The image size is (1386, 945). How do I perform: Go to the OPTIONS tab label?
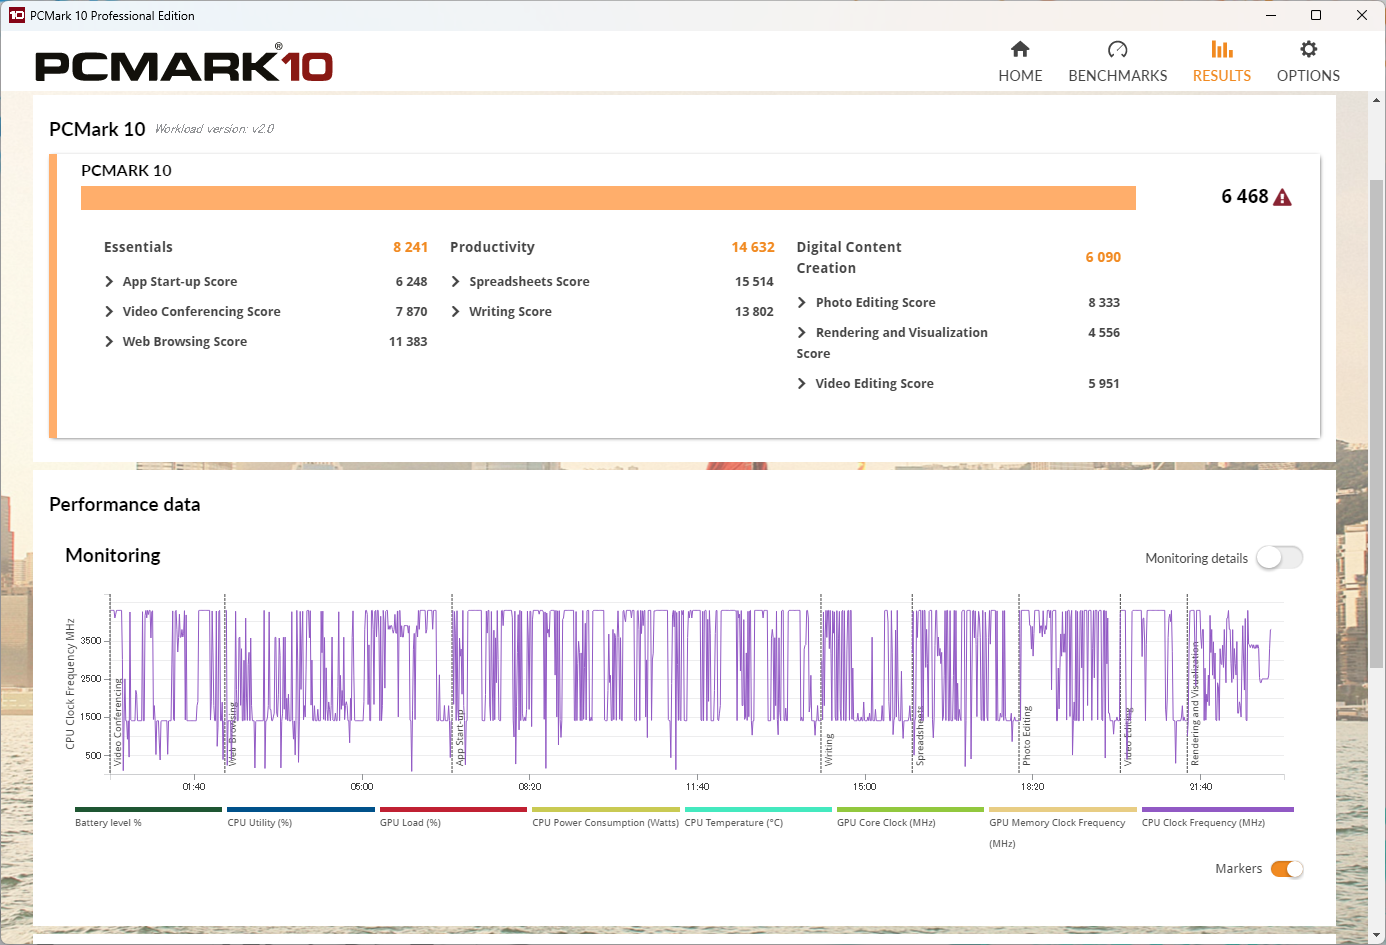1308,76
